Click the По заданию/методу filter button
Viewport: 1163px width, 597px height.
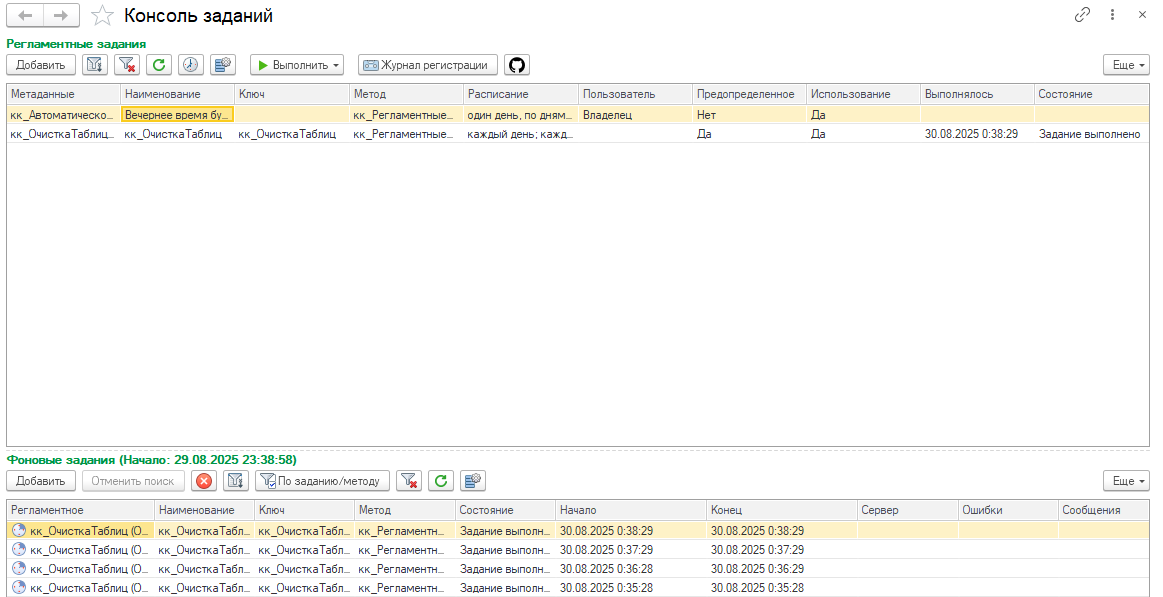321,481
